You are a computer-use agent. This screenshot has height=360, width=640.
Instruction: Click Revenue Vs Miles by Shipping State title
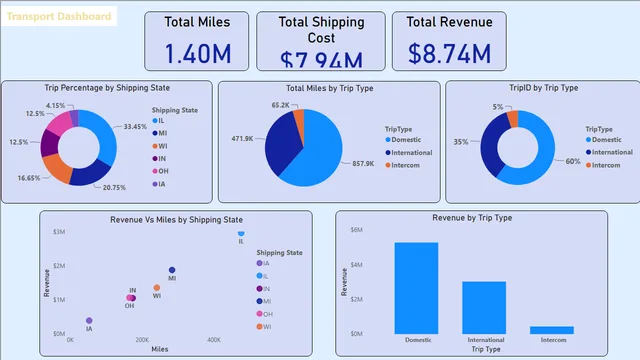[176, 220]
